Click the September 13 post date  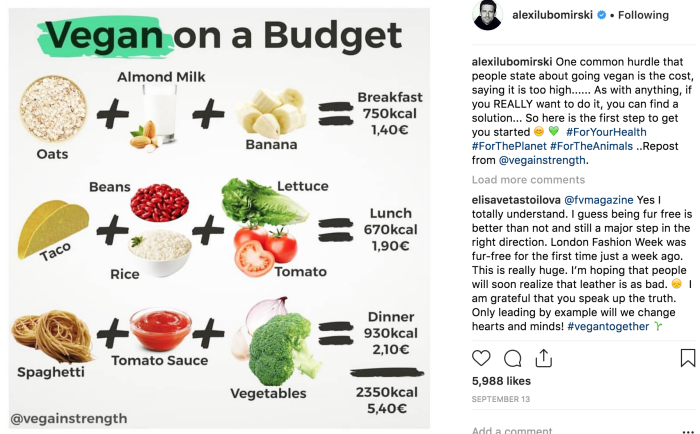click(x=502, y=400)
